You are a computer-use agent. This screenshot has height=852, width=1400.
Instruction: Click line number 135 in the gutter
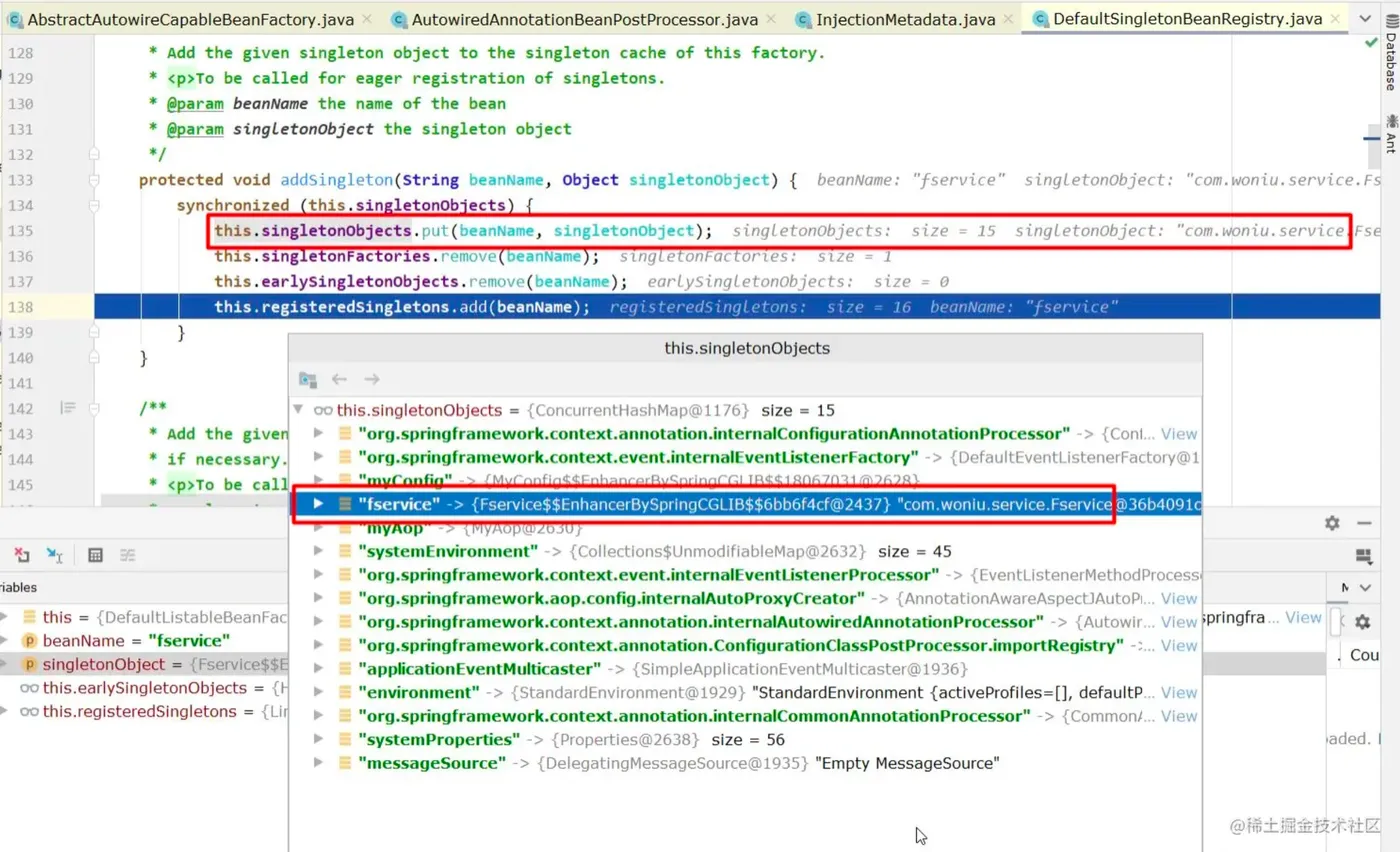20,231
